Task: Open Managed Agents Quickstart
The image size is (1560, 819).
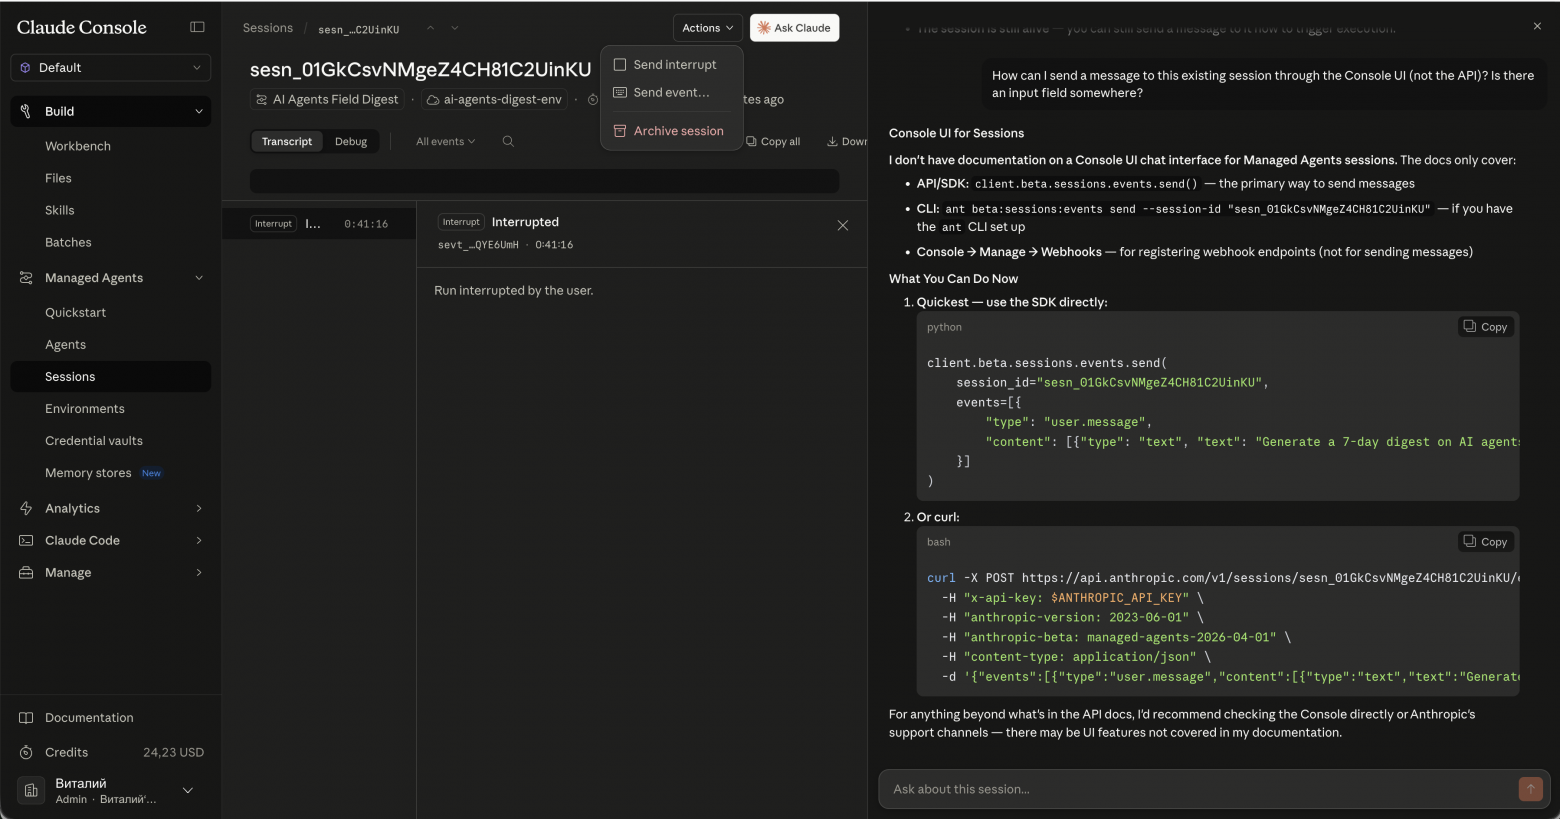Action: (75, 312)
